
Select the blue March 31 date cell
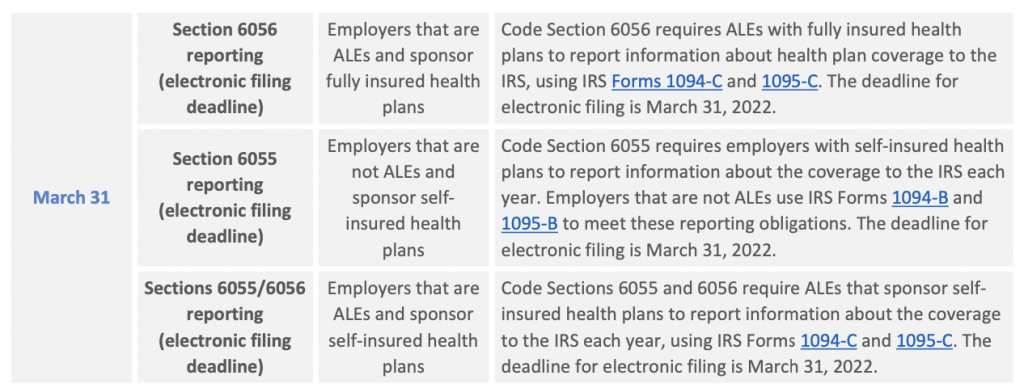coord(72,198)
